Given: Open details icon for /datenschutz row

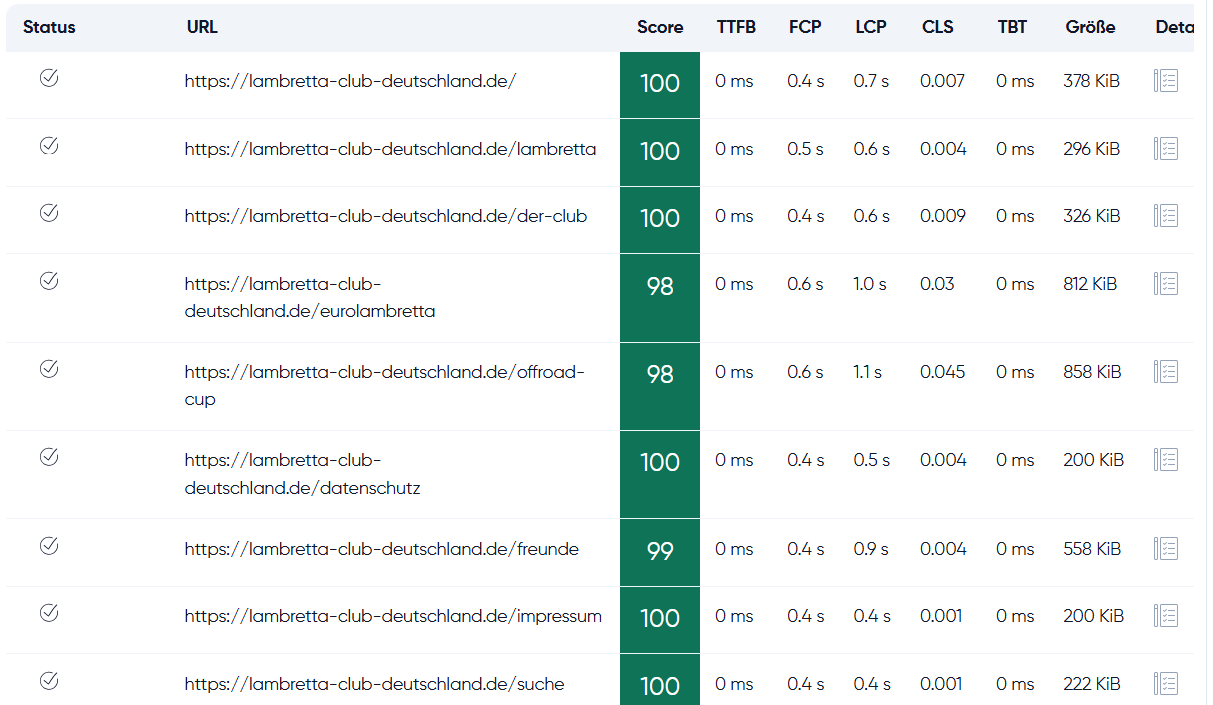Looking at the screenshot, I should (1166, 460).
